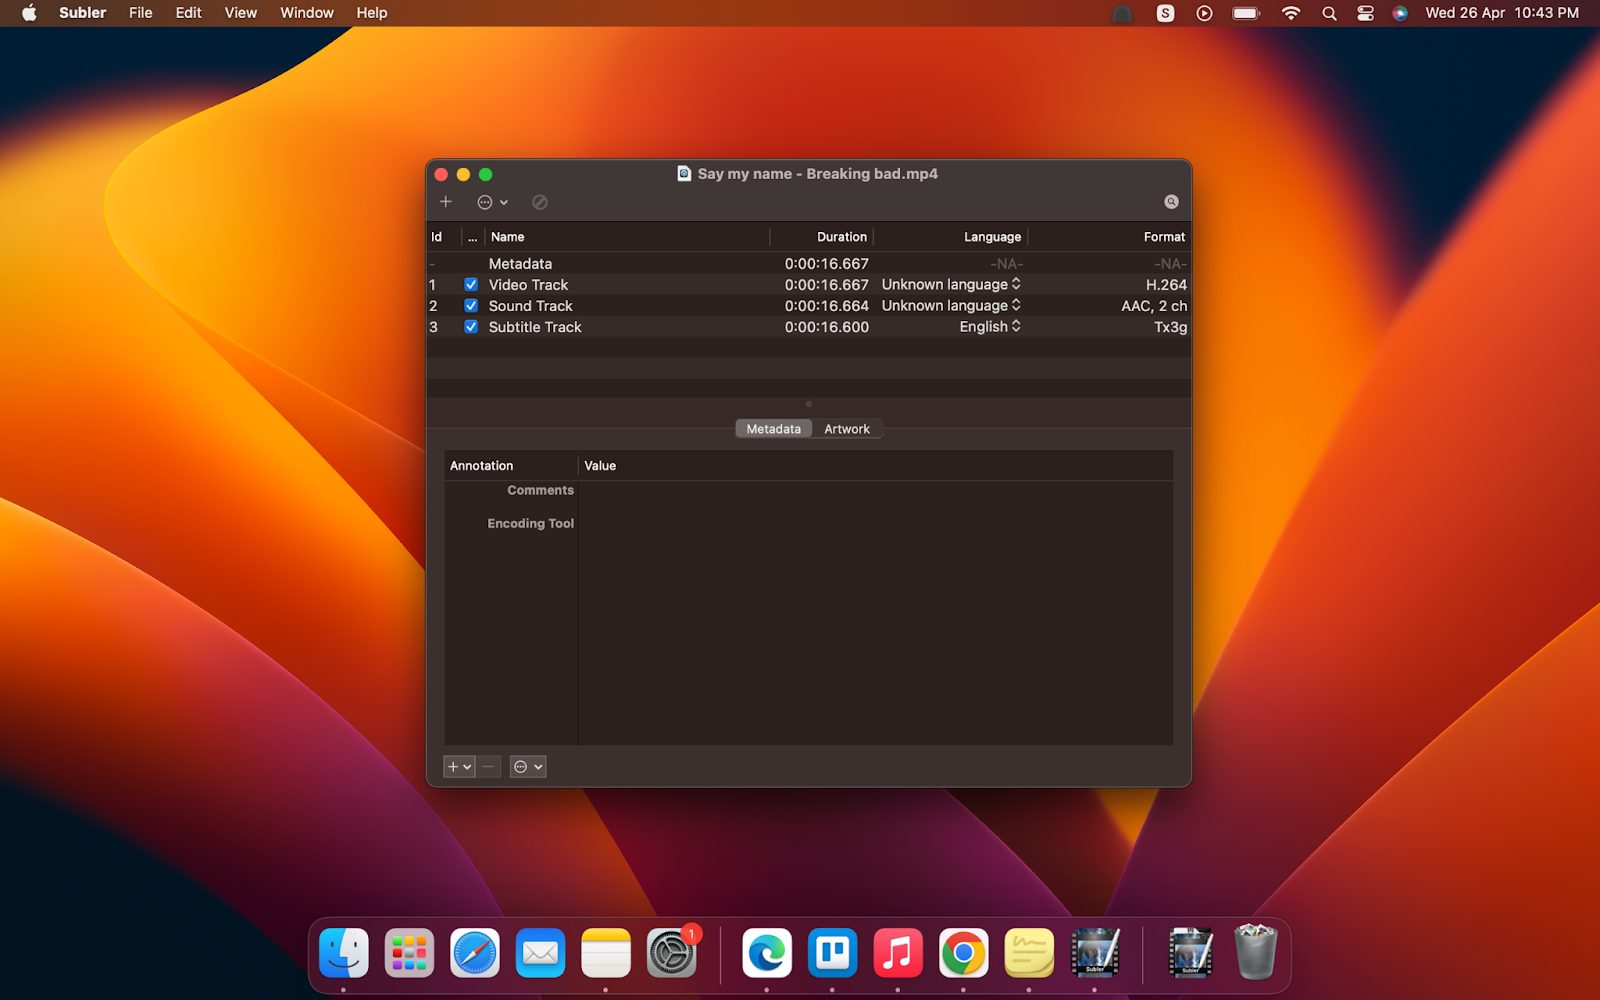
Task: Click the AAC, 2 ch format cell
Action: point(1154,306)
